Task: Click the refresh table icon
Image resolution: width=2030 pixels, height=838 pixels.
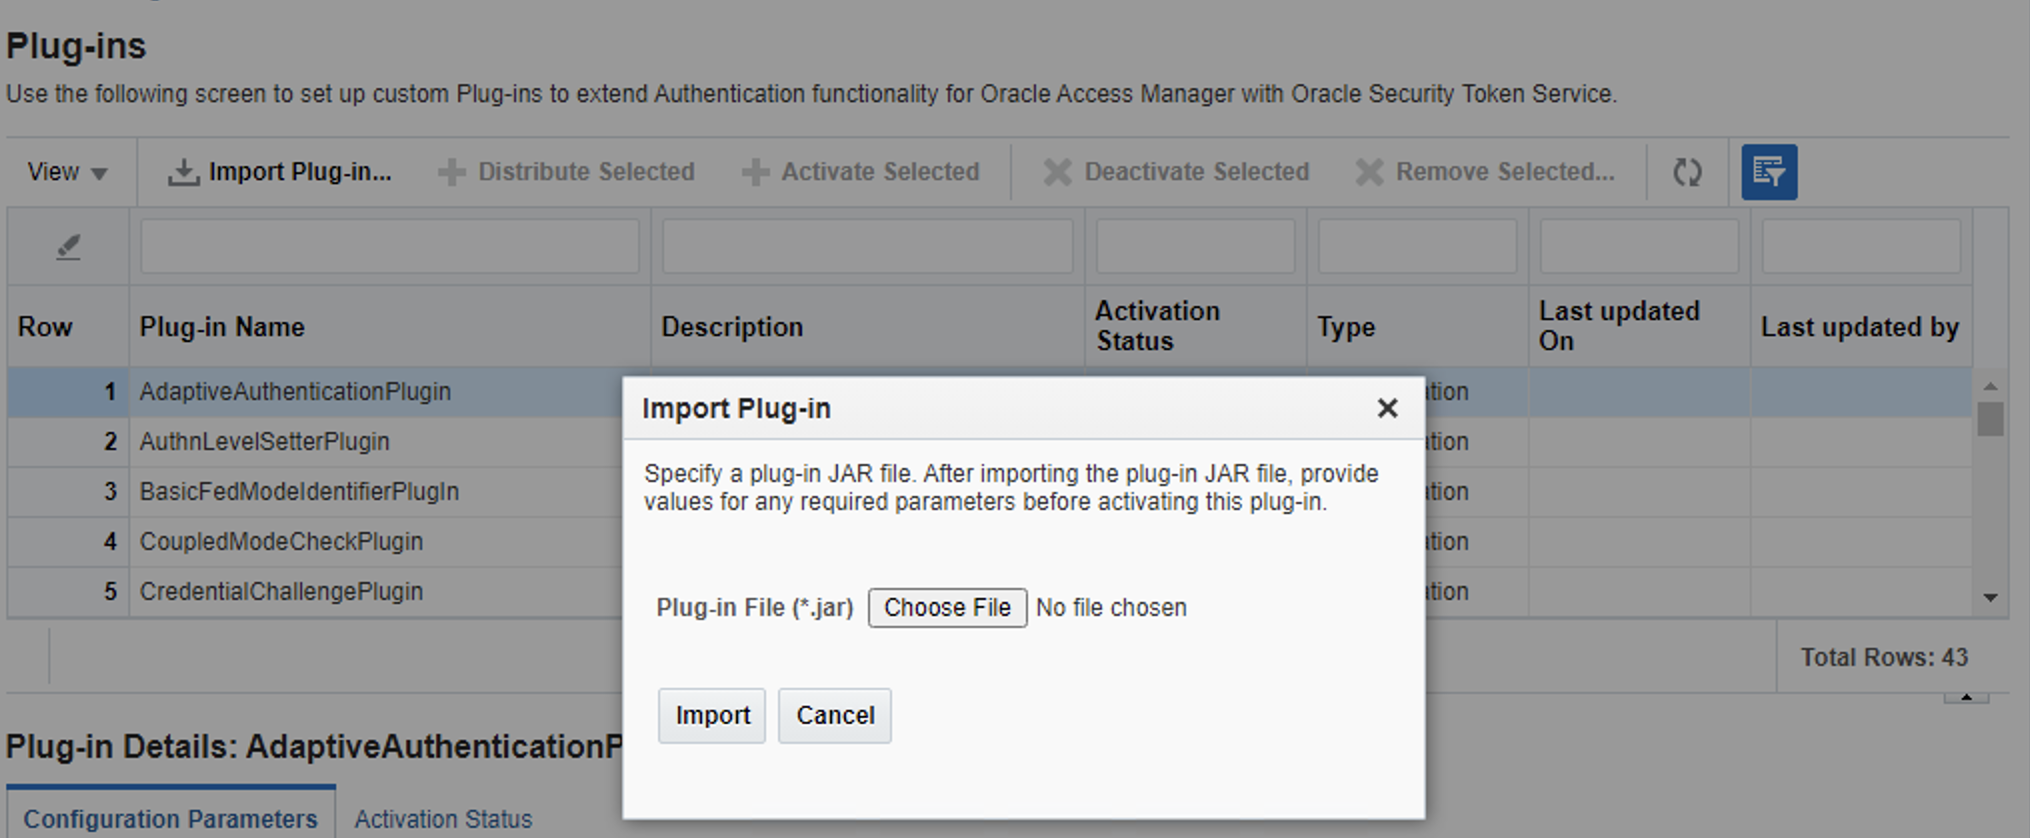Action: [x=1687, y=172]
